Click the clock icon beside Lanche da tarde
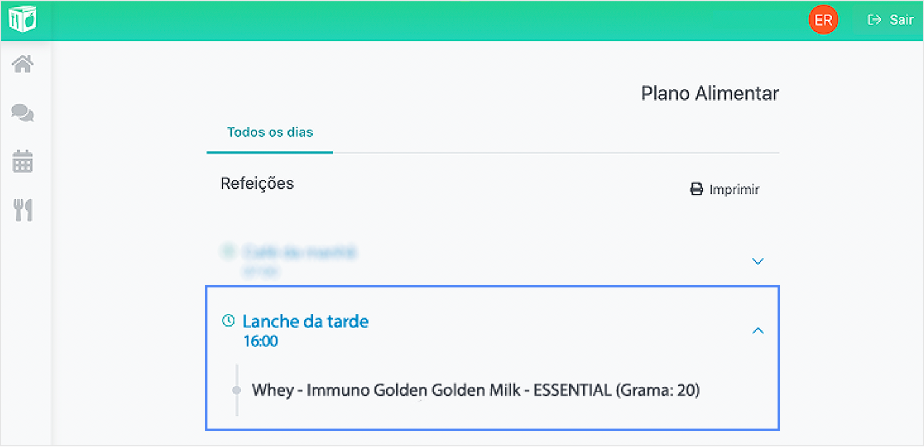 point(228,321)
